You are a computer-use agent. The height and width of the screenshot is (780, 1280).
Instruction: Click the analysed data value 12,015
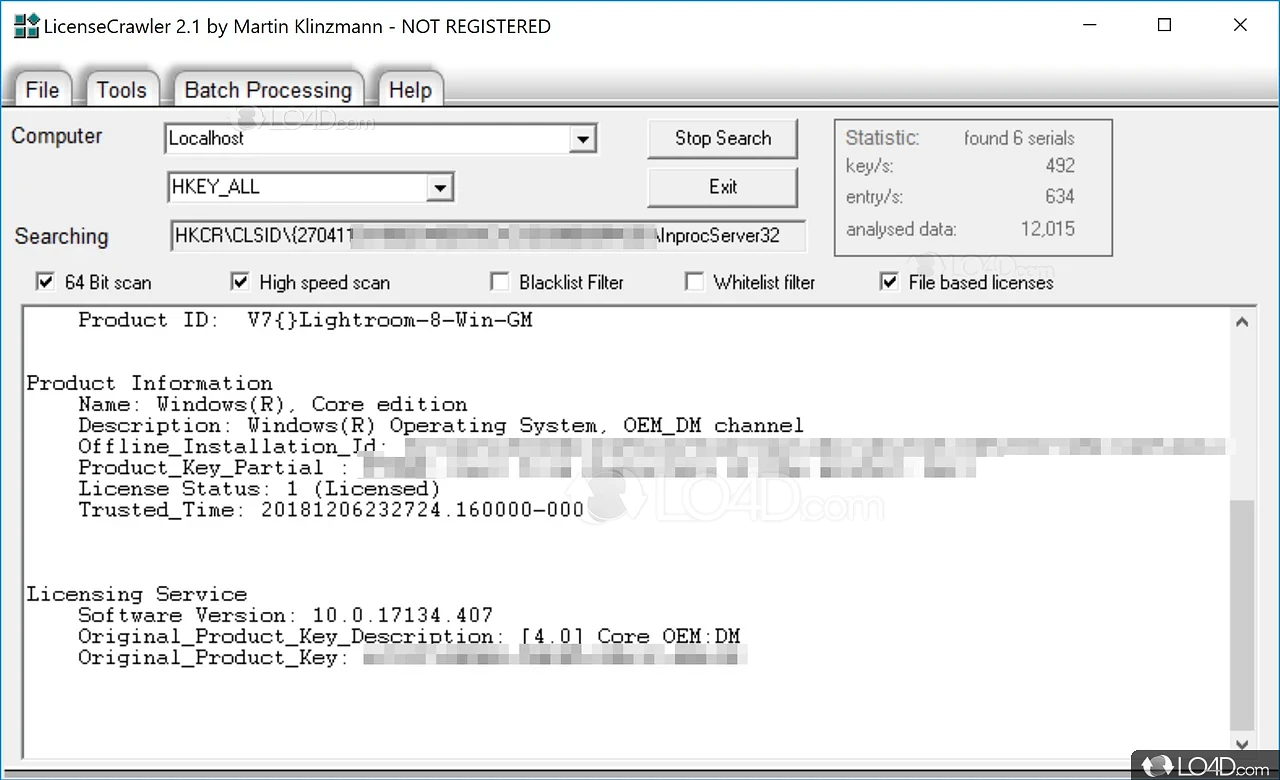point(1048,229)
